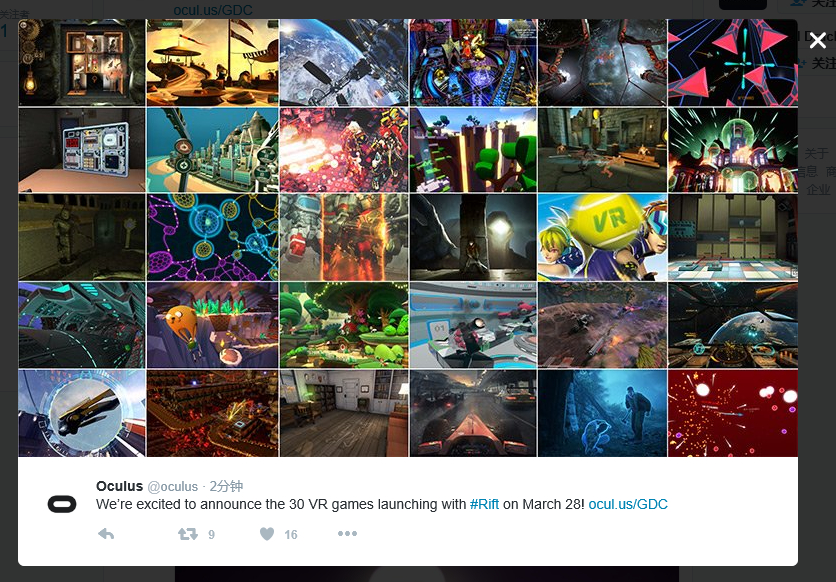Close the photo lightbox overlay
836x582 pixels.
817,39
